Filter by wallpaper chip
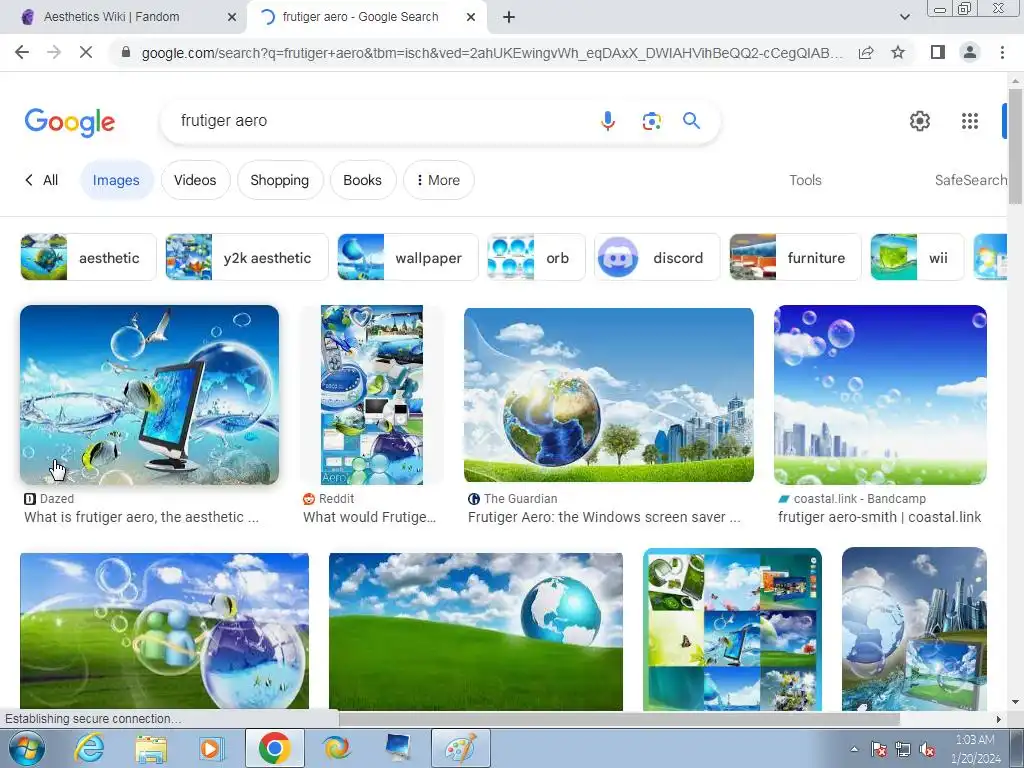Screen dimensions: 1024x768 pyautogui.click(x=408, y=257)
